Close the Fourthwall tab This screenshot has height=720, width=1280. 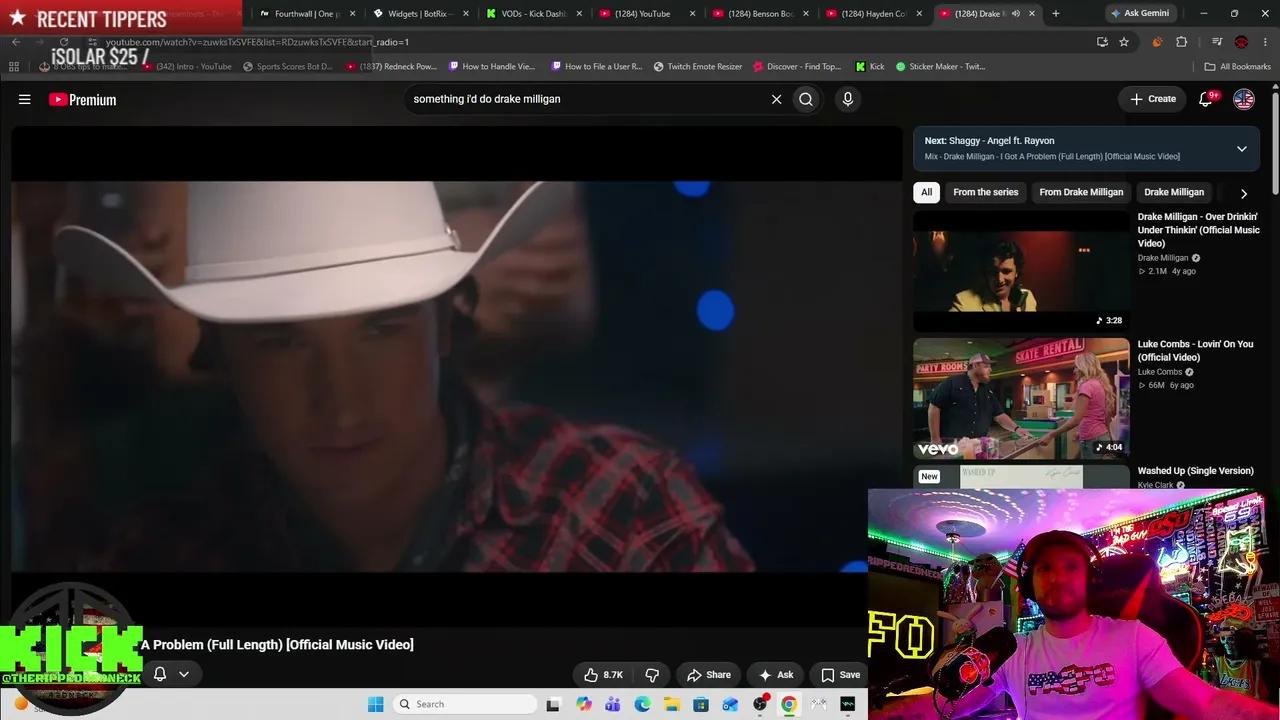click(352, 14)
